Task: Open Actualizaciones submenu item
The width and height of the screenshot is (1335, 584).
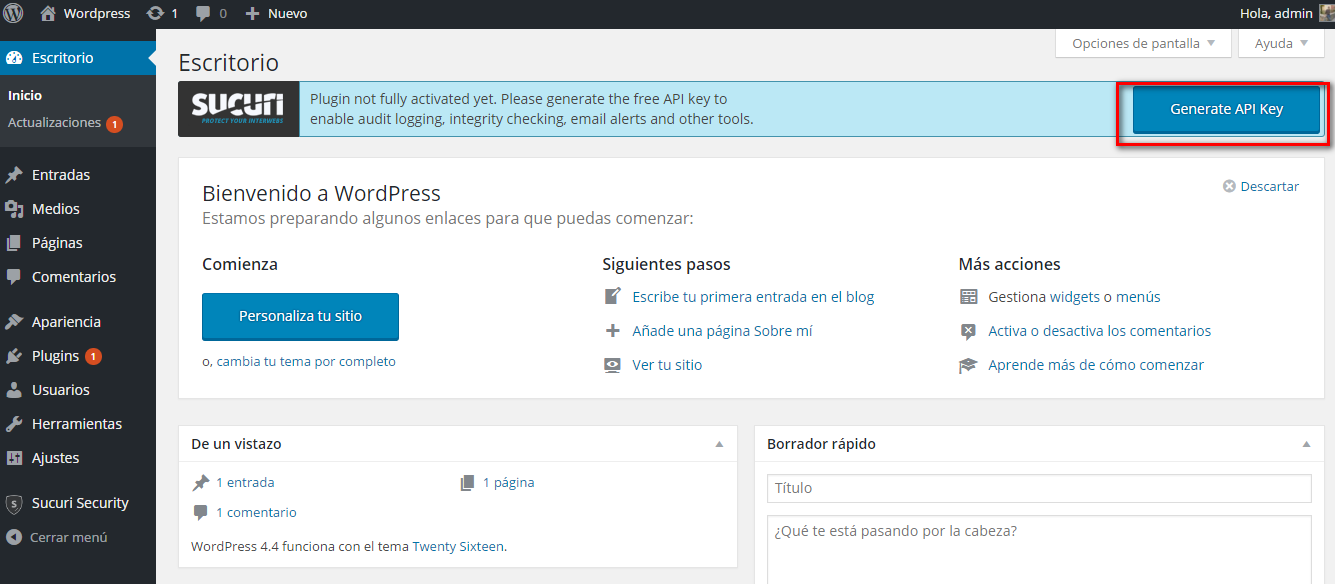Action: click(x=54, y=123)
